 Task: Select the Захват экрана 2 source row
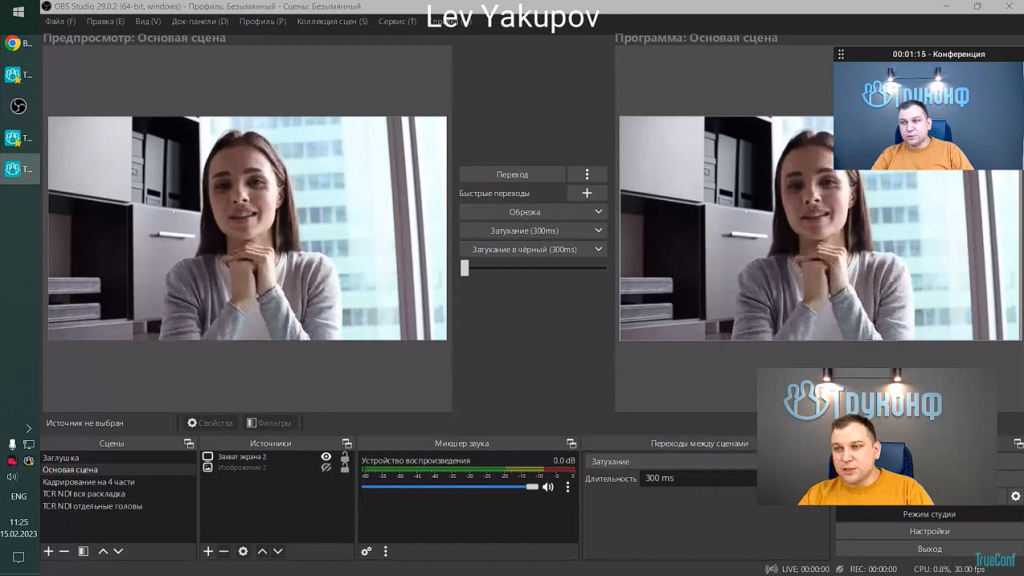[x=276, y=456]
